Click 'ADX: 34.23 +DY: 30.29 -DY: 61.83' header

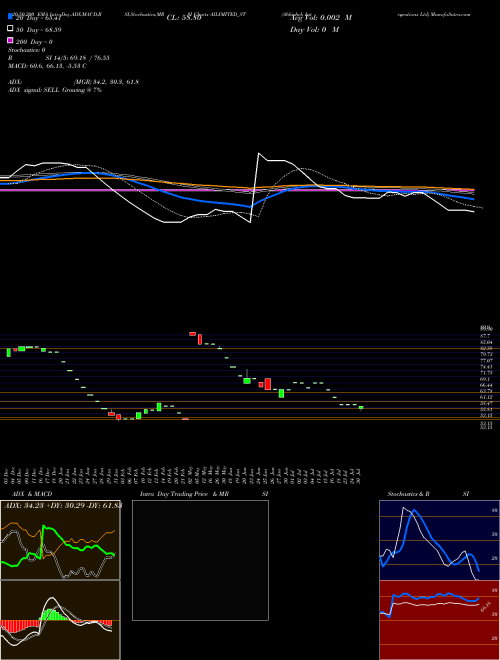(x=63, y=505)
